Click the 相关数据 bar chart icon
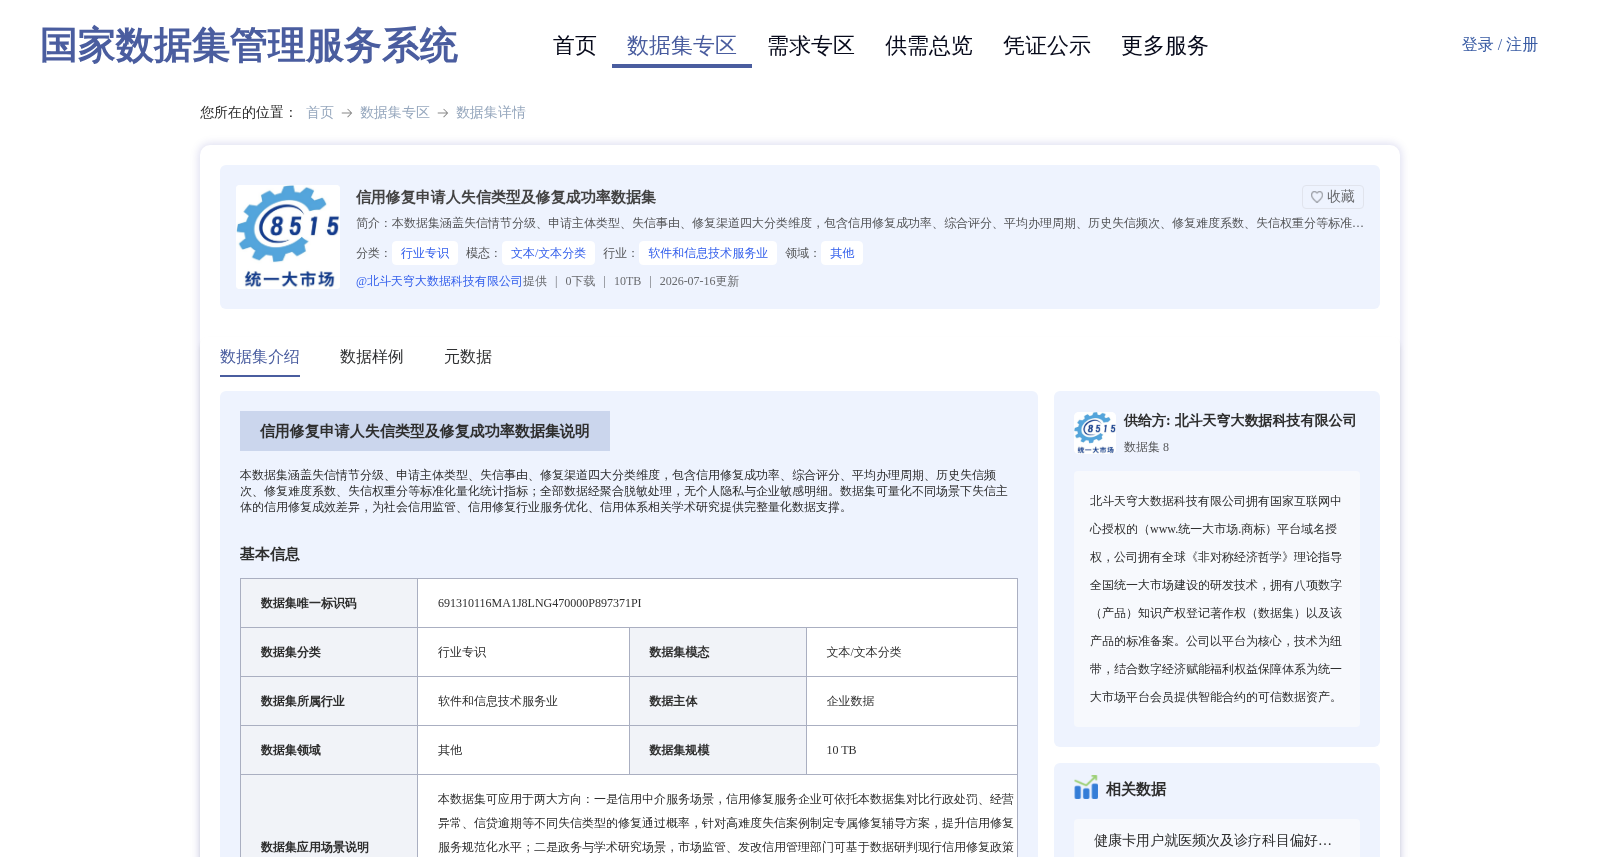Image resolution: width=1600 pixels, height=857 pixels. pyautogui.click(x=1086, y=789)
